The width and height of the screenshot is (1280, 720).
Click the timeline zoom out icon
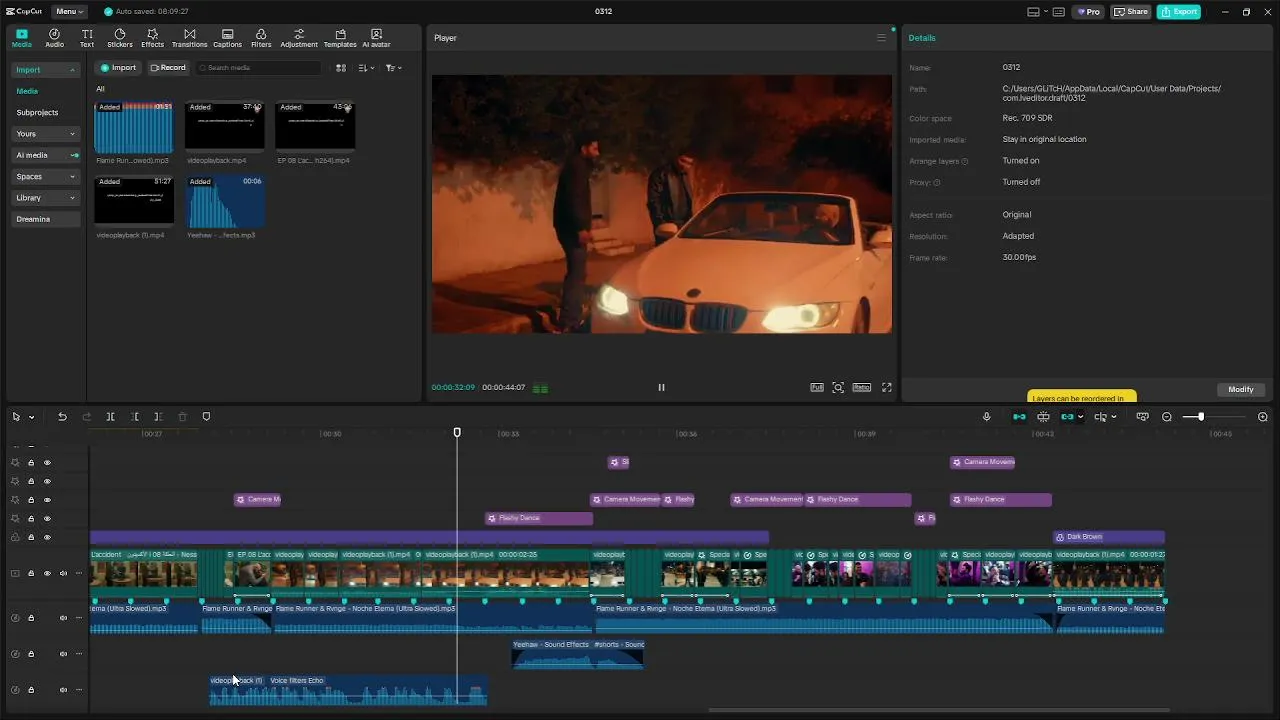pos(1166,417)
